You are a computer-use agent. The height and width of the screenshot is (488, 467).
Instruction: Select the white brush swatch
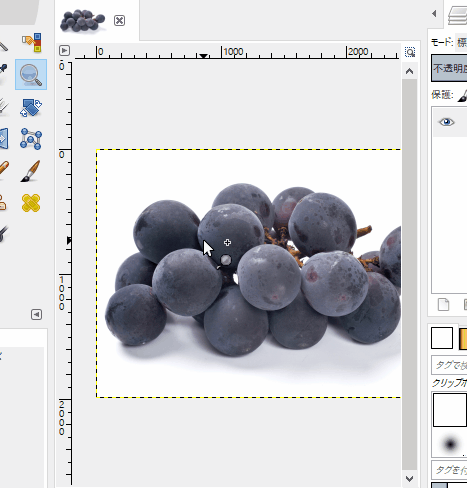point(442,338)
